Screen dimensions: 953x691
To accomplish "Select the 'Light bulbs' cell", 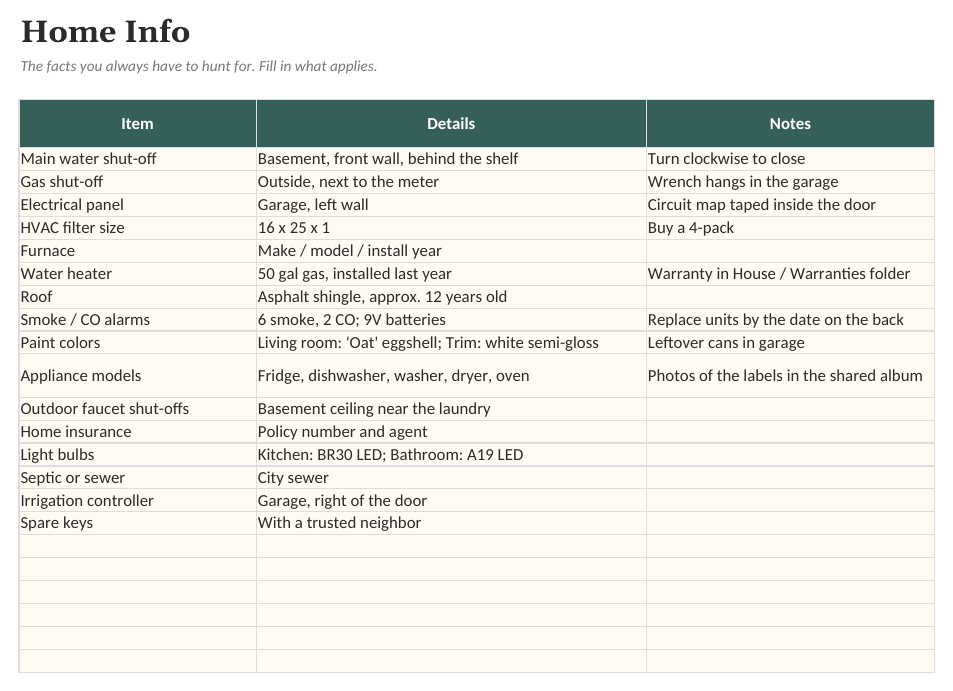I will pyautogui.click(x=138, y=455).
